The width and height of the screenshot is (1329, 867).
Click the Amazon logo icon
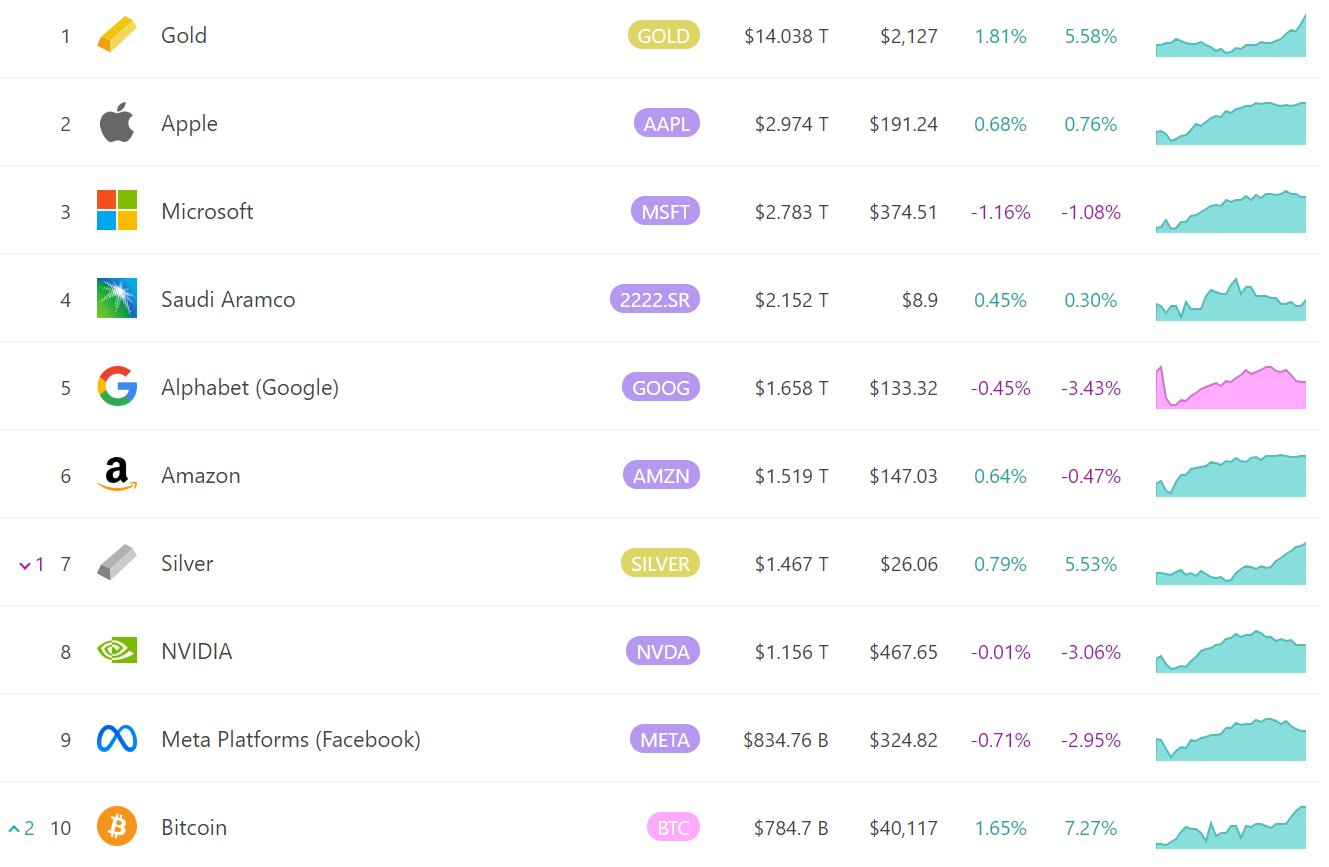point(117,475)
